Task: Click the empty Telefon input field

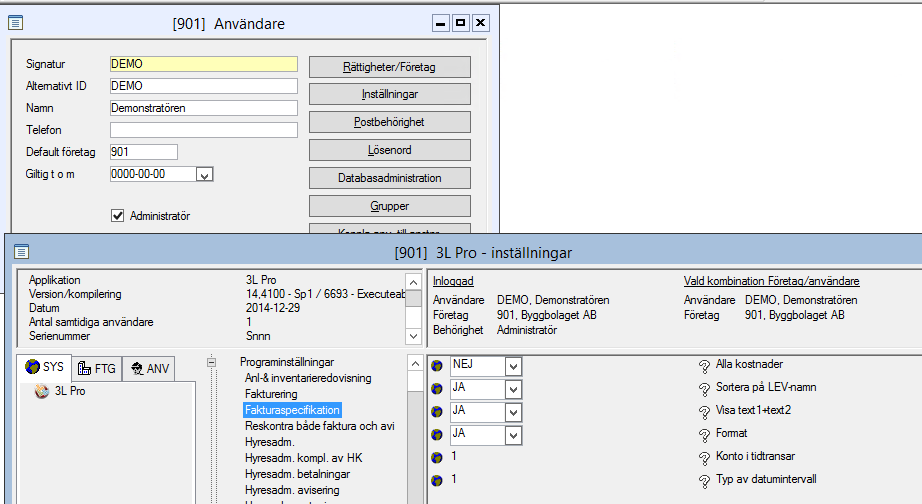Action: coord(203,130)
